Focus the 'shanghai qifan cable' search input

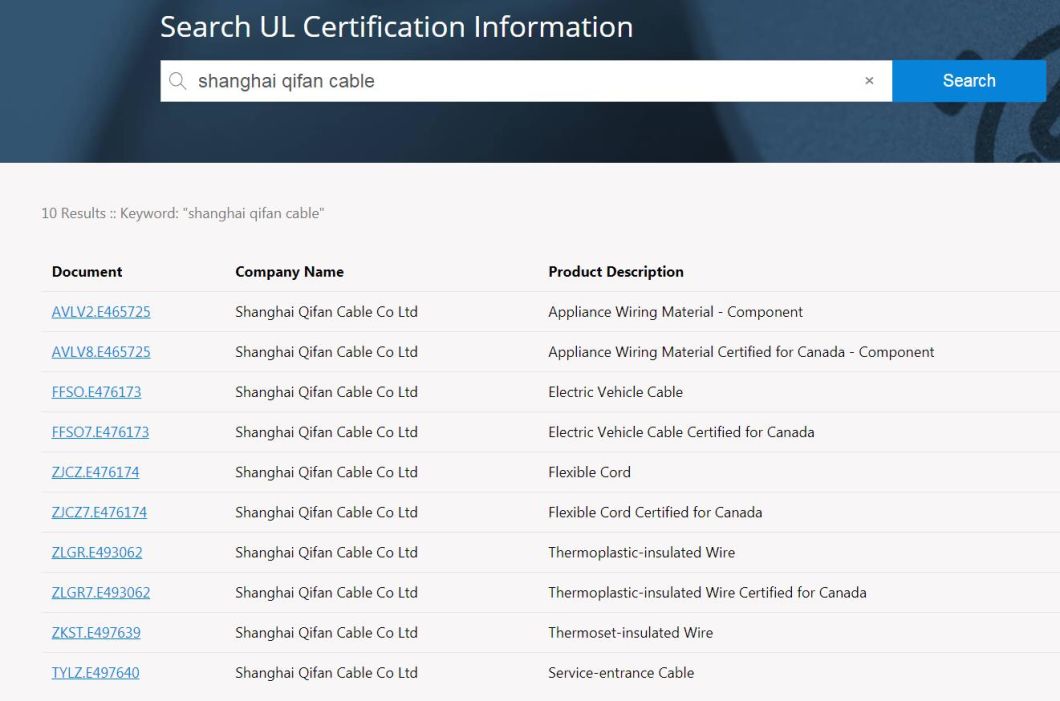coord(520,81)
